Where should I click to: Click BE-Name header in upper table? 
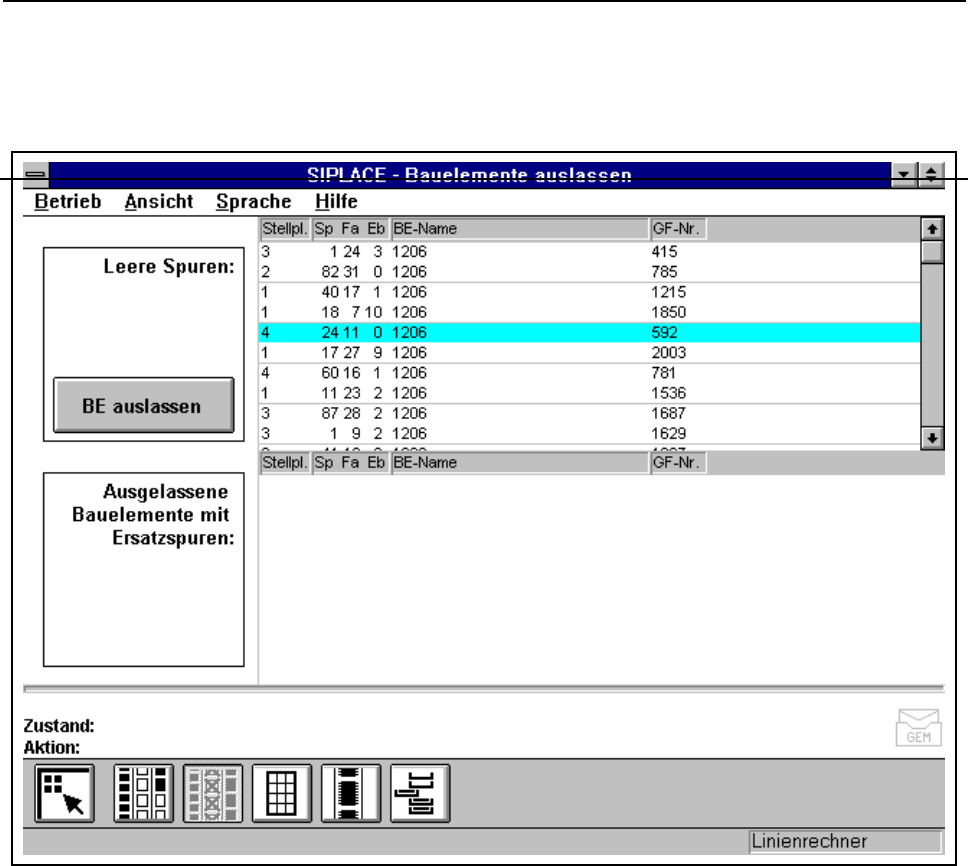click(520, 229)
